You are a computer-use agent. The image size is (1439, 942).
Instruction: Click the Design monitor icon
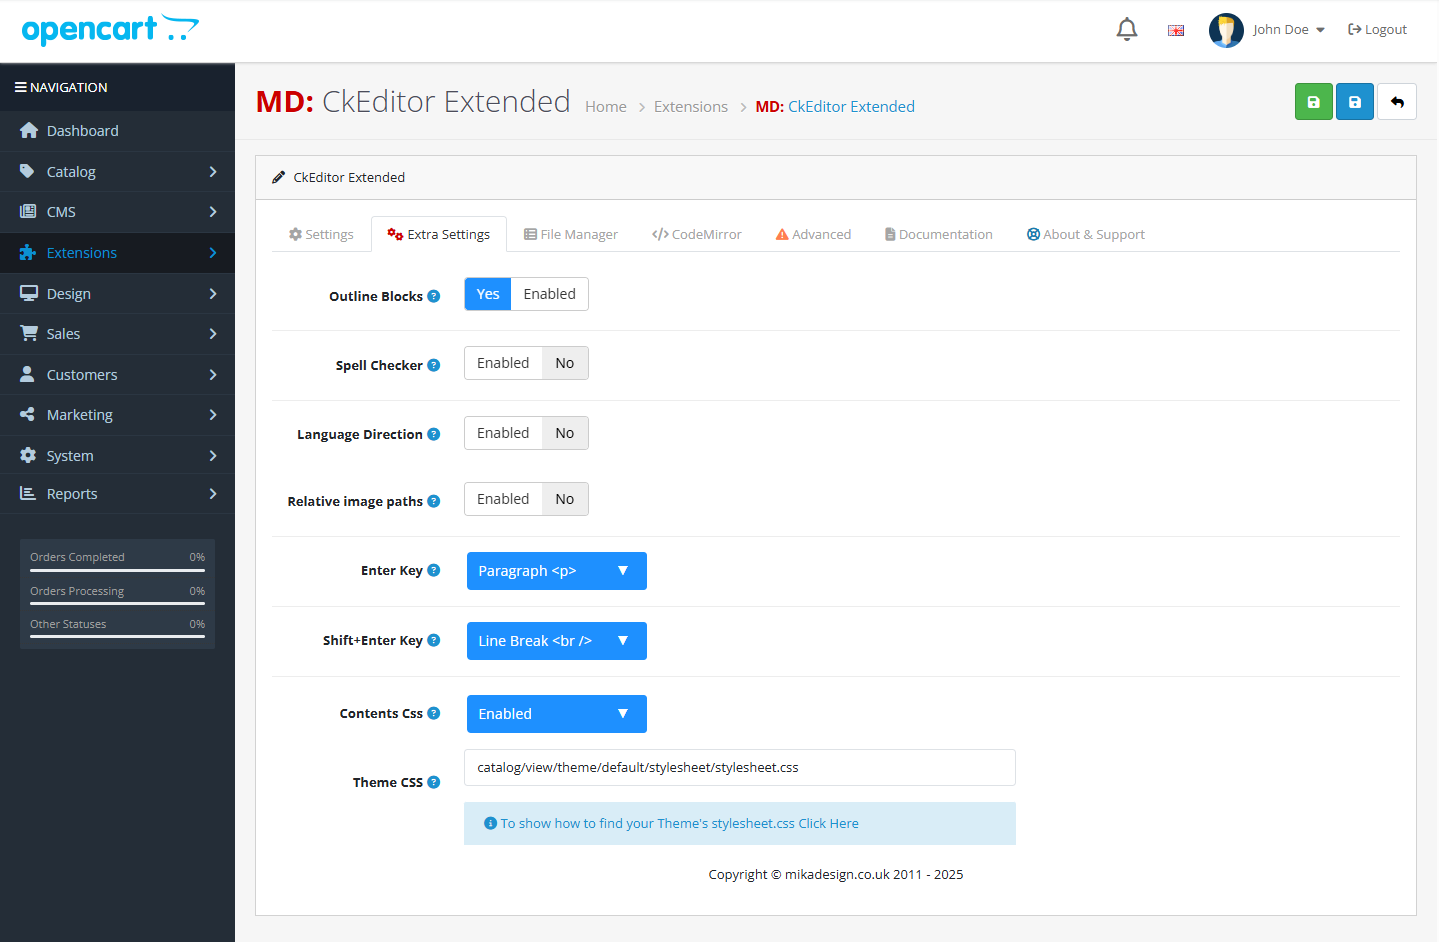pos(28,293)
